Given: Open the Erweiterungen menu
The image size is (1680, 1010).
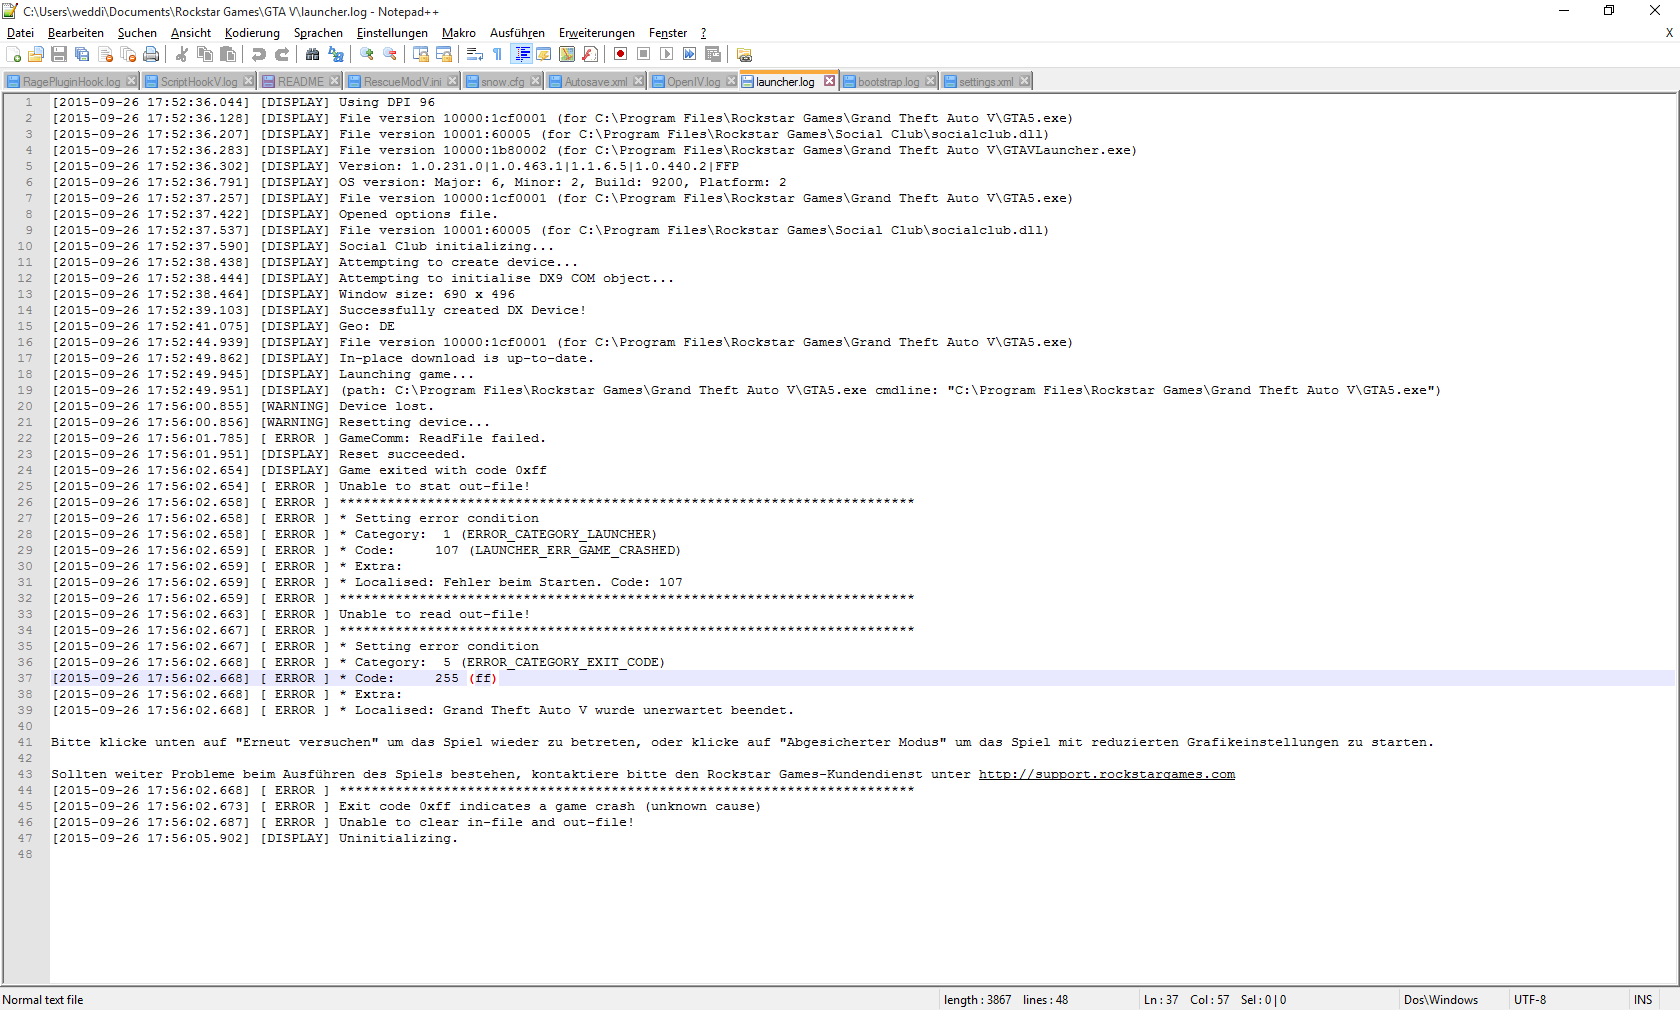Looking at the screenshot, I should [597, 33].
